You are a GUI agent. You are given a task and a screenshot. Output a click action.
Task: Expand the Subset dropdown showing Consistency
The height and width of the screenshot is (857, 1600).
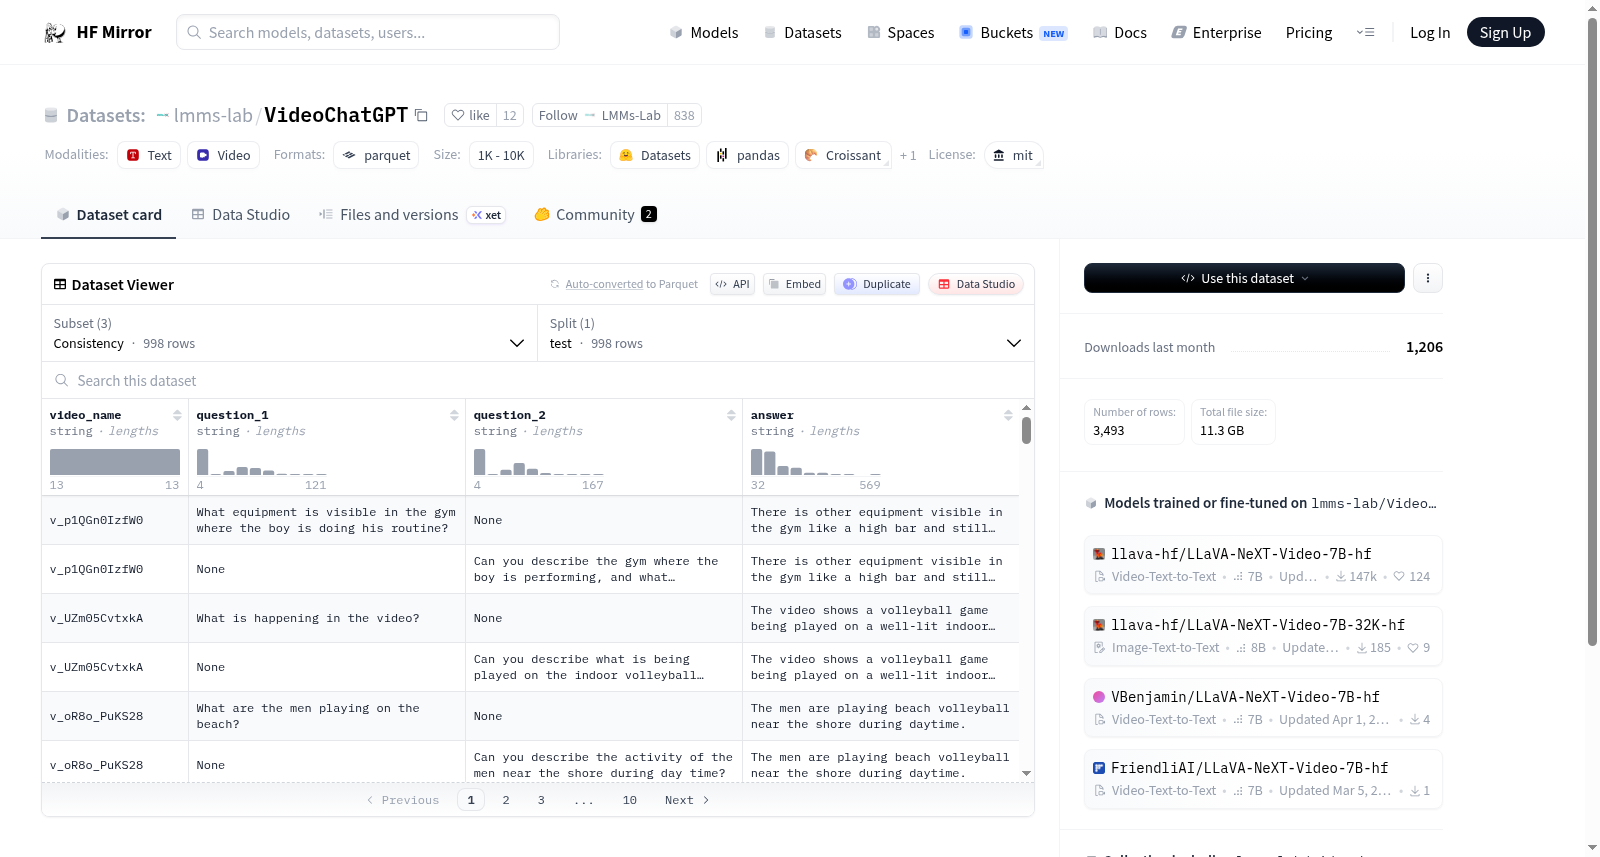coord(289,333)
